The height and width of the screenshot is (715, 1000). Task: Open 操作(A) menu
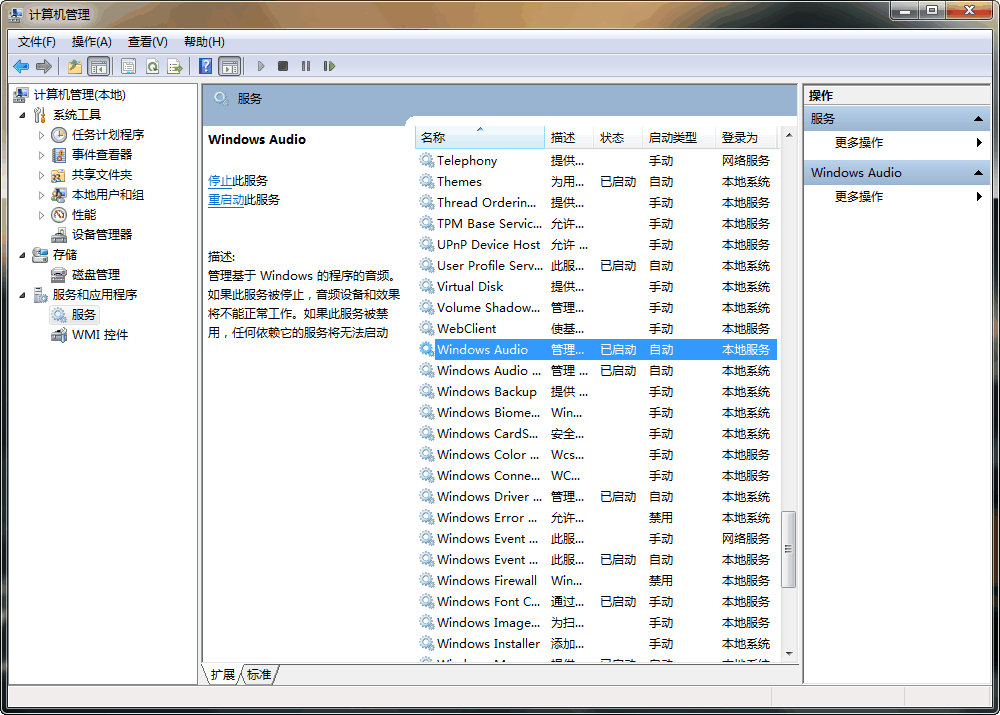pyautogui.click(x=91, y=42)
